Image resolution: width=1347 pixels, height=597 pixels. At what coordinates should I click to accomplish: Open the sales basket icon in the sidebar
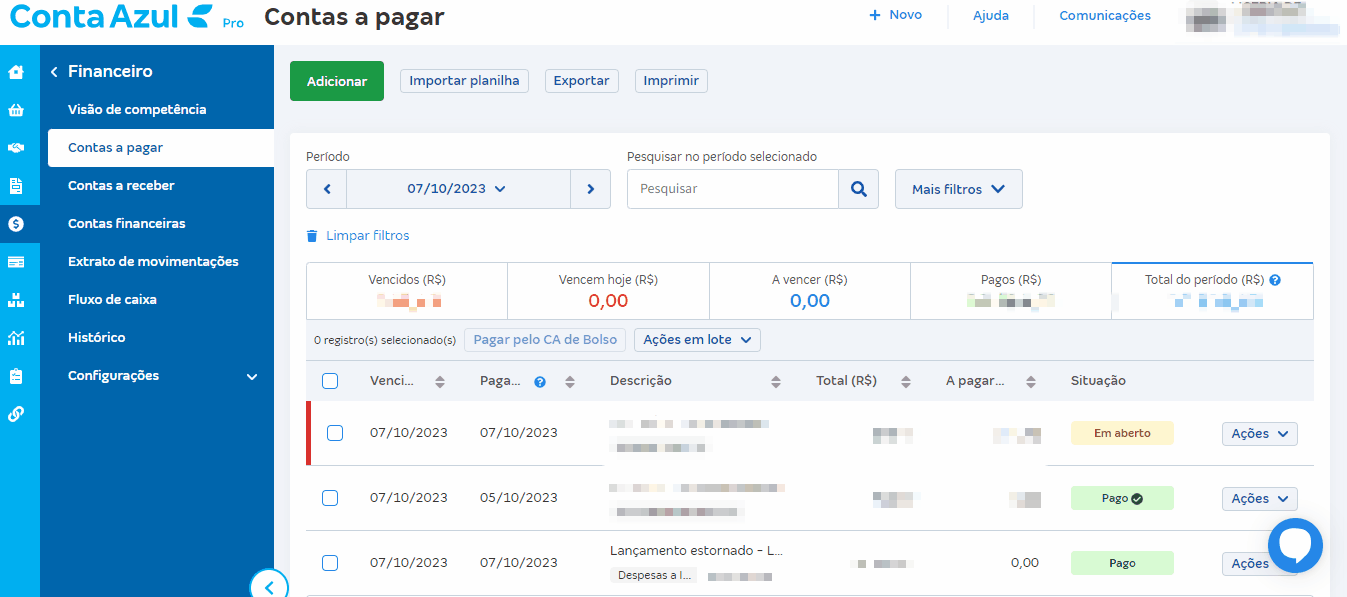pyautogui.click(x=18, y=110)
